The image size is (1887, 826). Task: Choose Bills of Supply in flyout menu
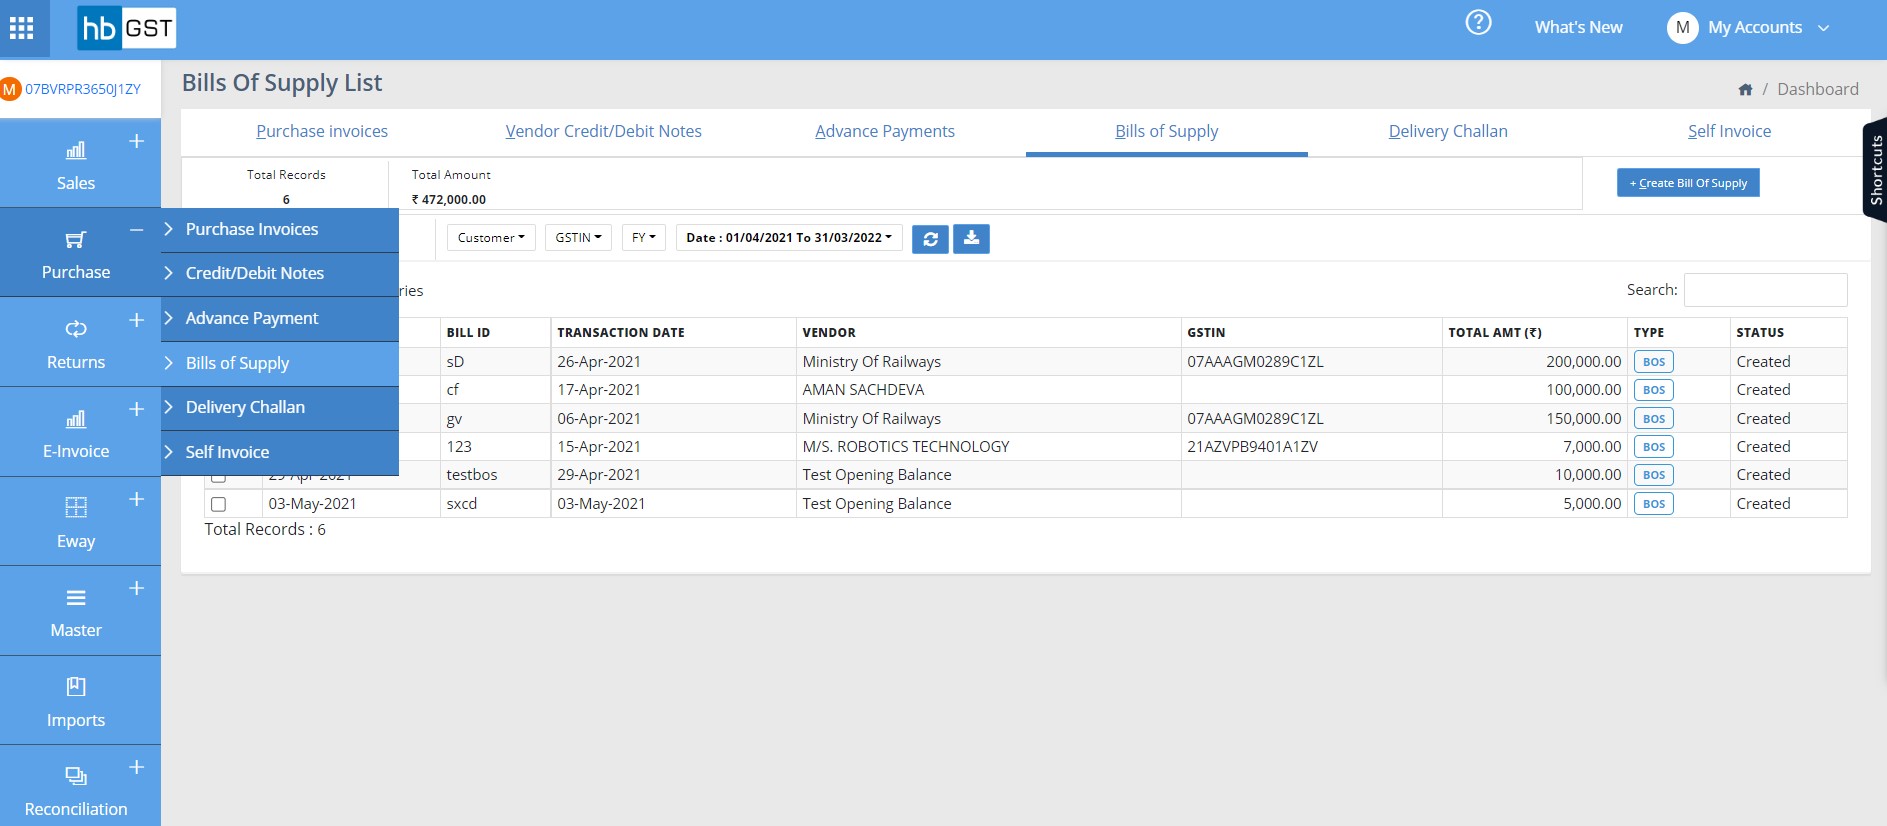point(280,364)
